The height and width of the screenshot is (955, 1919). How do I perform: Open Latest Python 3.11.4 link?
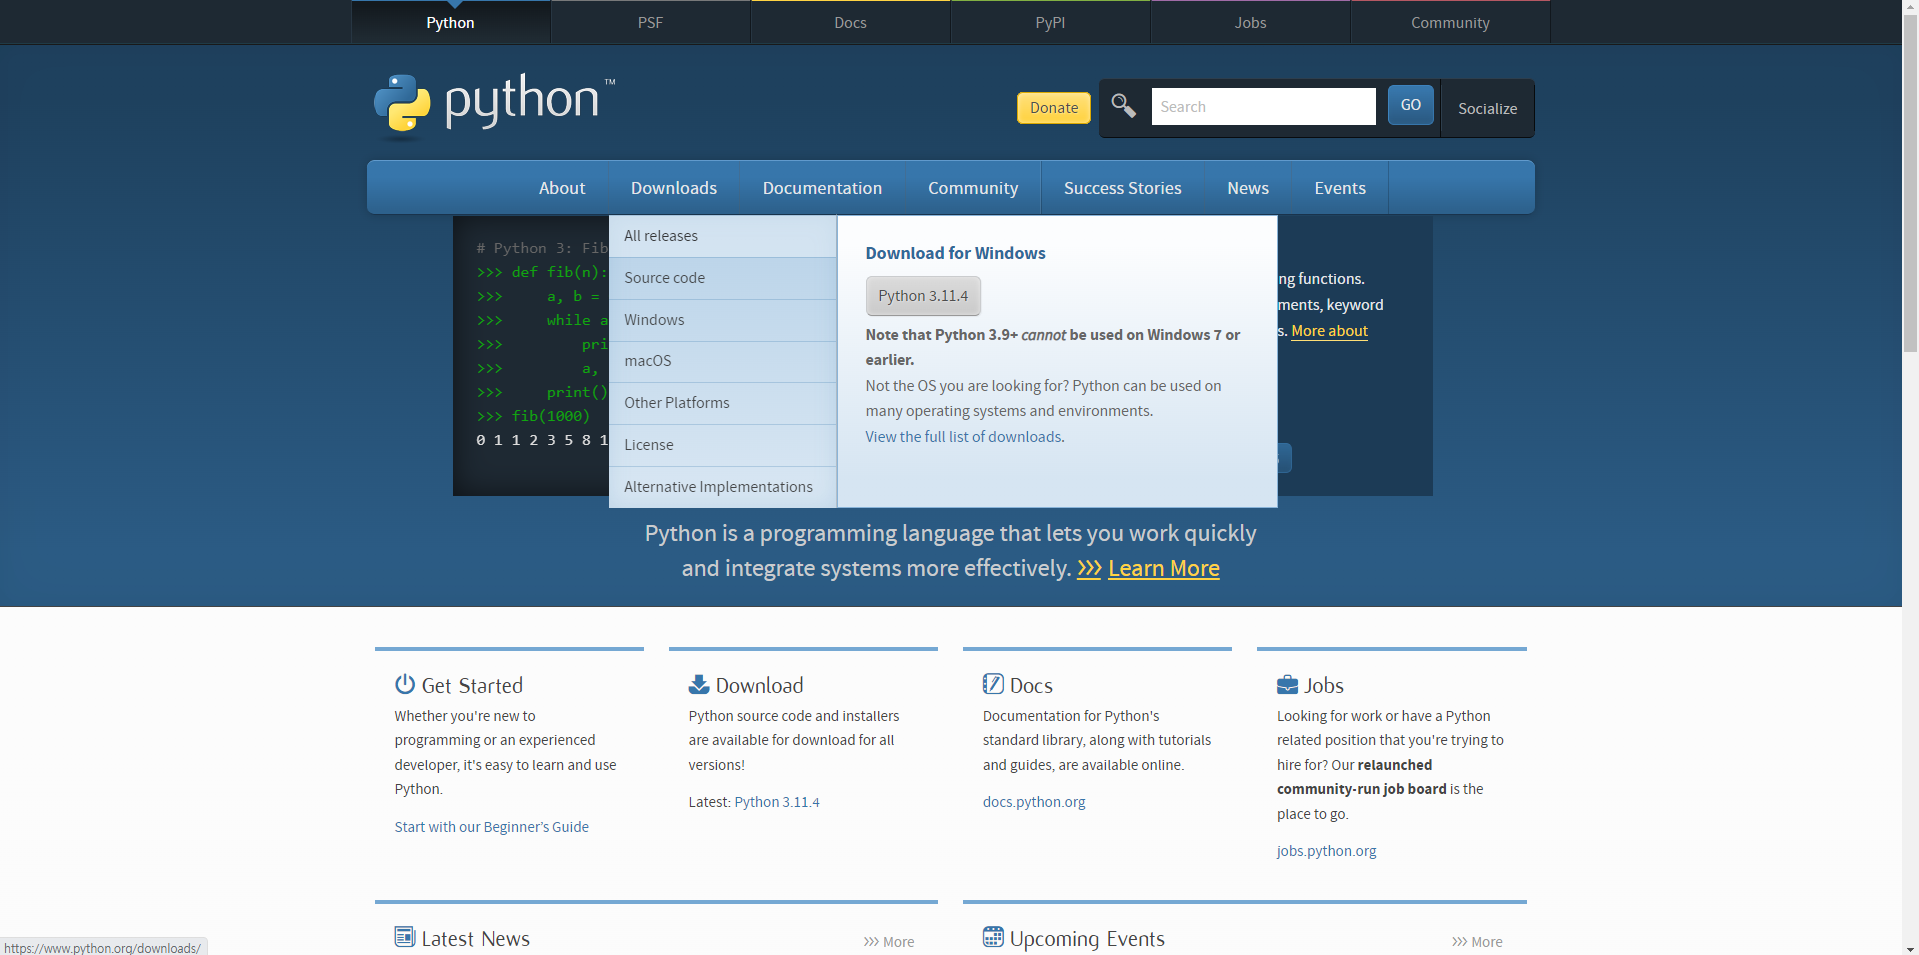[x=777, y=802]
